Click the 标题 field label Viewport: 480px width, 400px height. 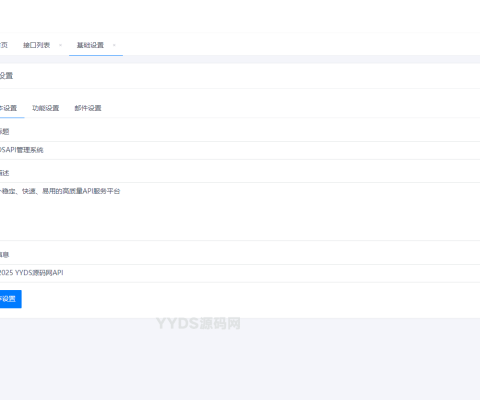coord(4,132)
